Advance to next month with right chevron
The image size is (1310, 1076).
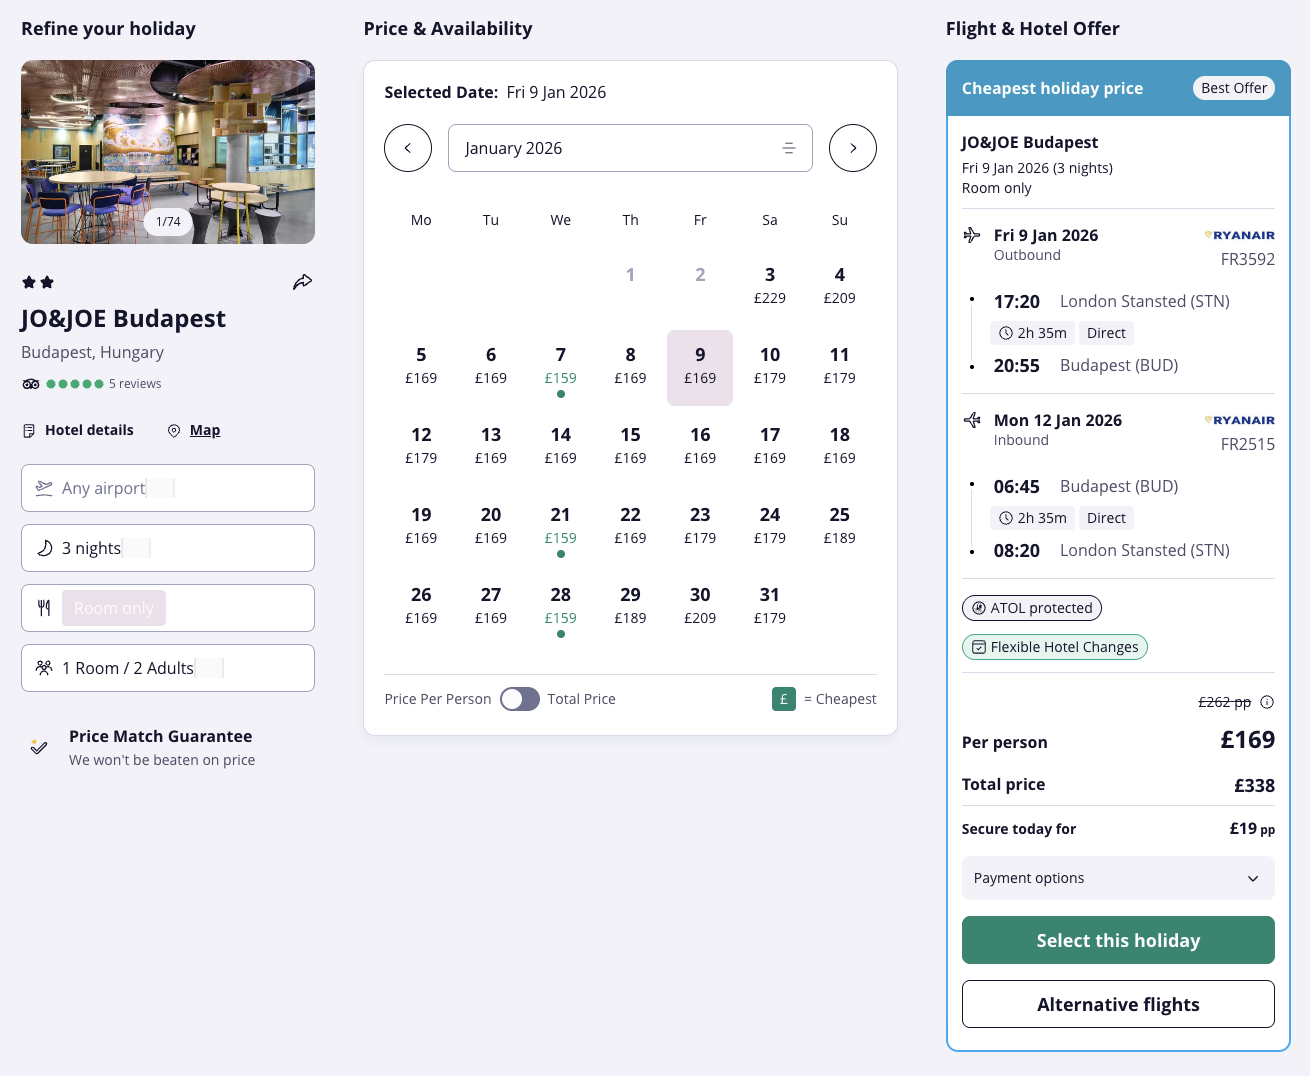(853, 148)
